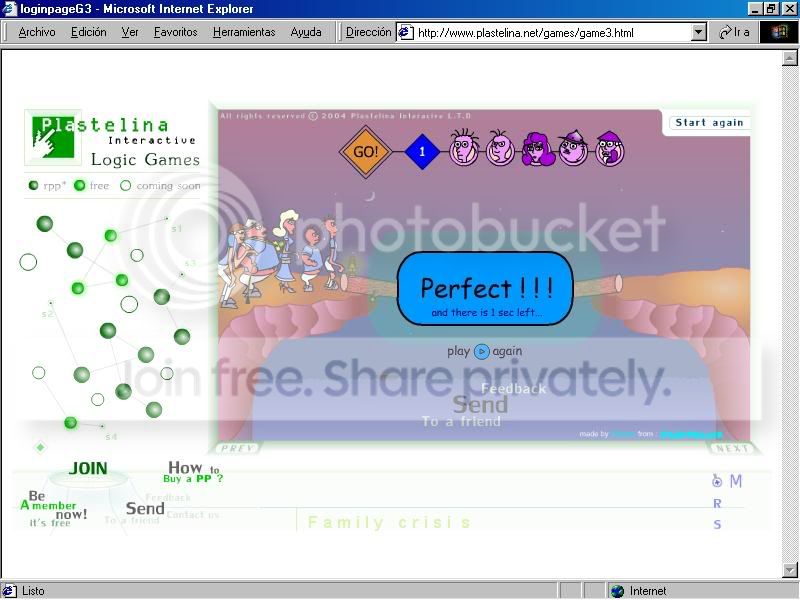Screen dimensions: 800x600
Task: Click the Family crisis title text
Action: click(389, 522)
